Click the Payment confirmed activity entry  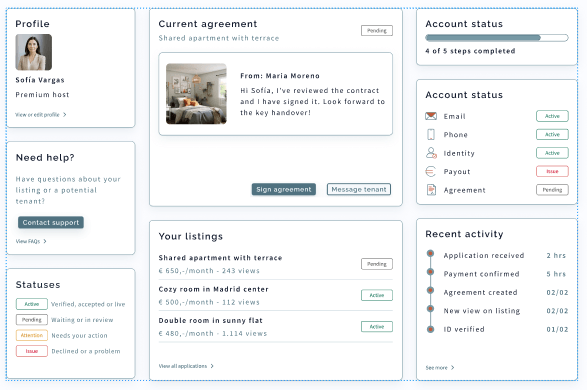coord(497,274)
